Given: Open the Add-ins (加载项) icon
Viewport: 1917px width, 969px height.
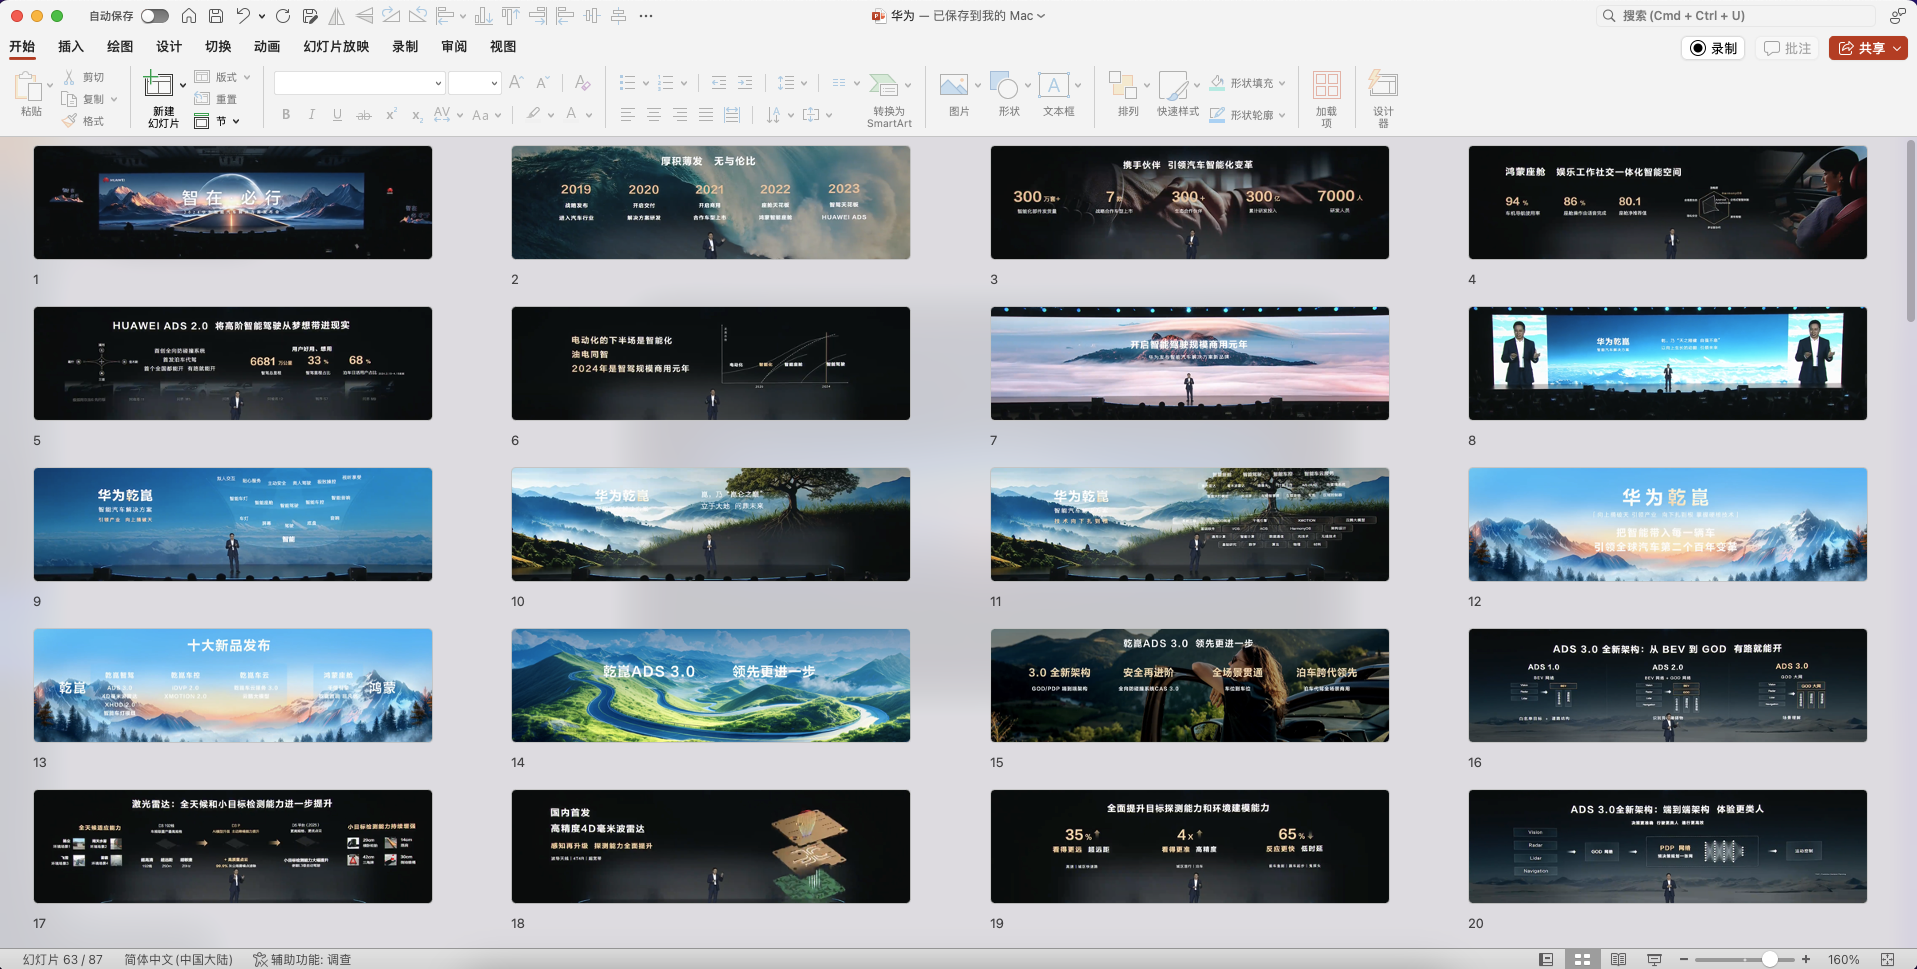Looking at the screenshot, I should (1327, 85).
